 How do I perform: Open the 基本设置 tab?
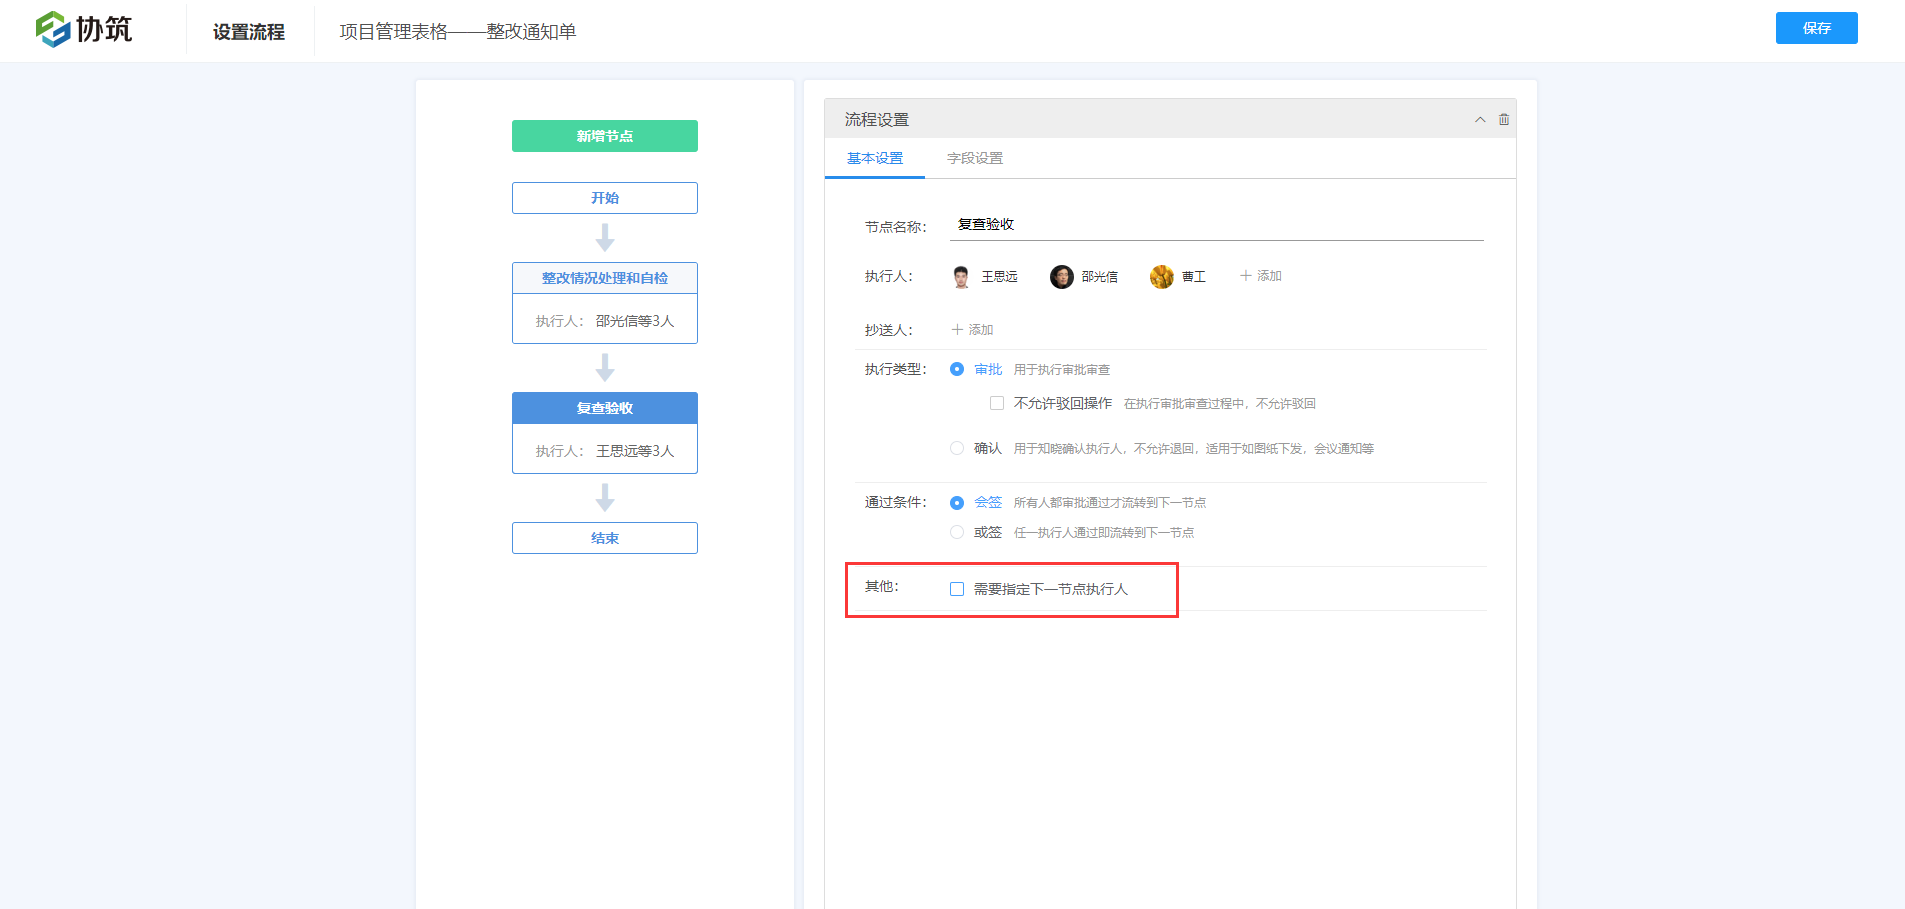click(874, 158)
